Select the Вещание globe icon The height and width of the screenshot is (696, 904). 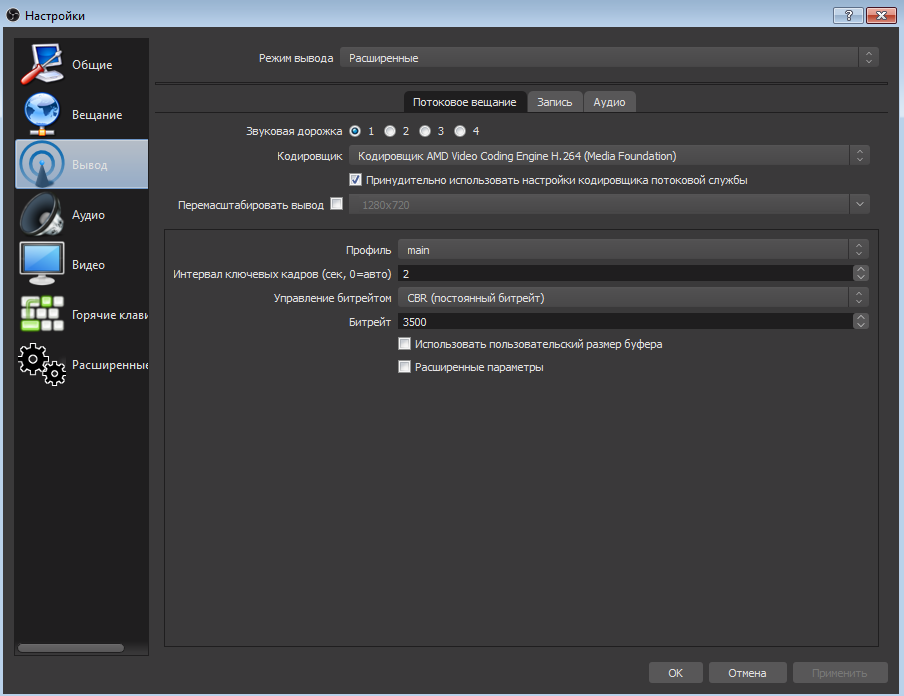point(43,115)
